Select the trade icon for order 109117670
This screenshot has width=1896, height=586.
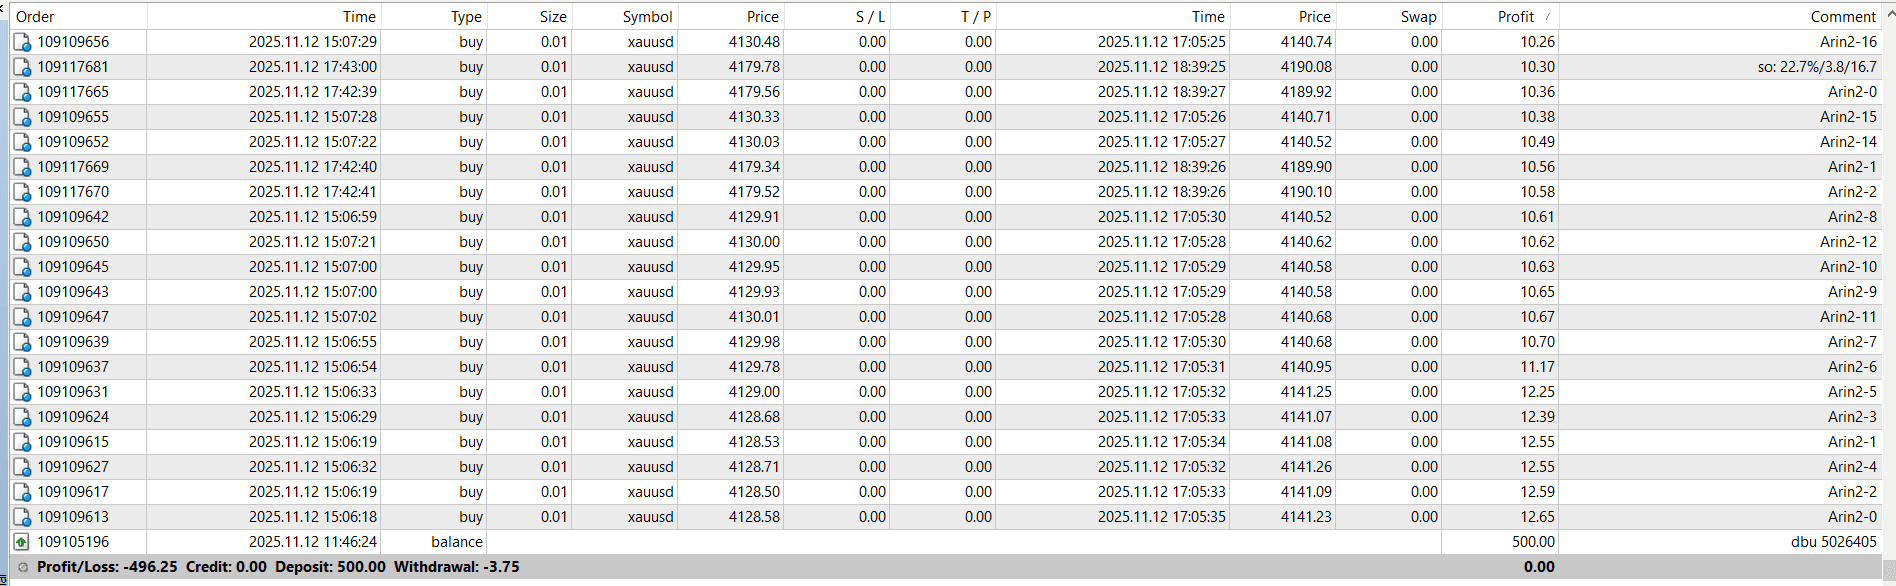pos(21,192)
